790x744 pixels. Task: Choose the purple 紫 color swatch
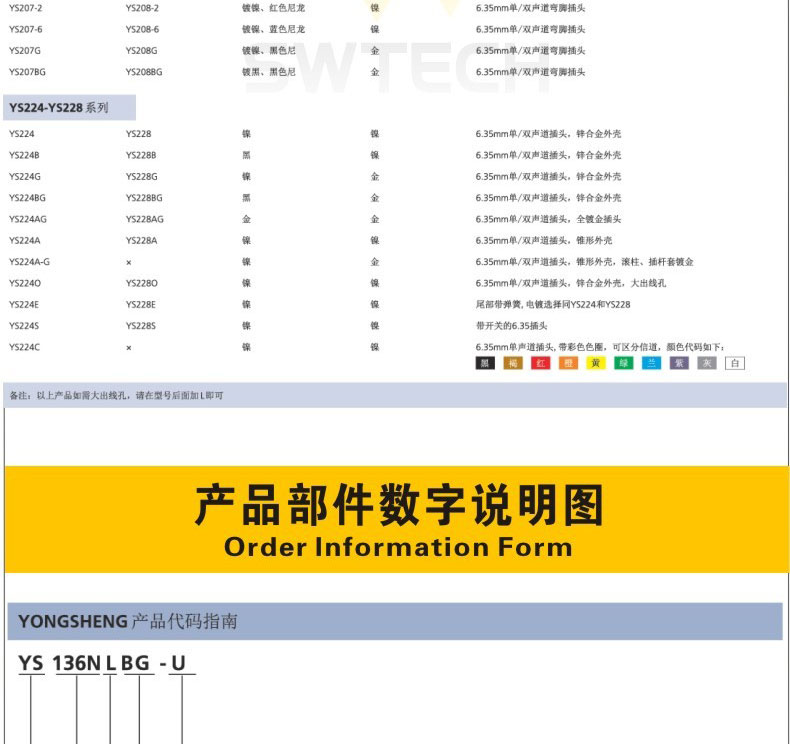tap(679, 363)
